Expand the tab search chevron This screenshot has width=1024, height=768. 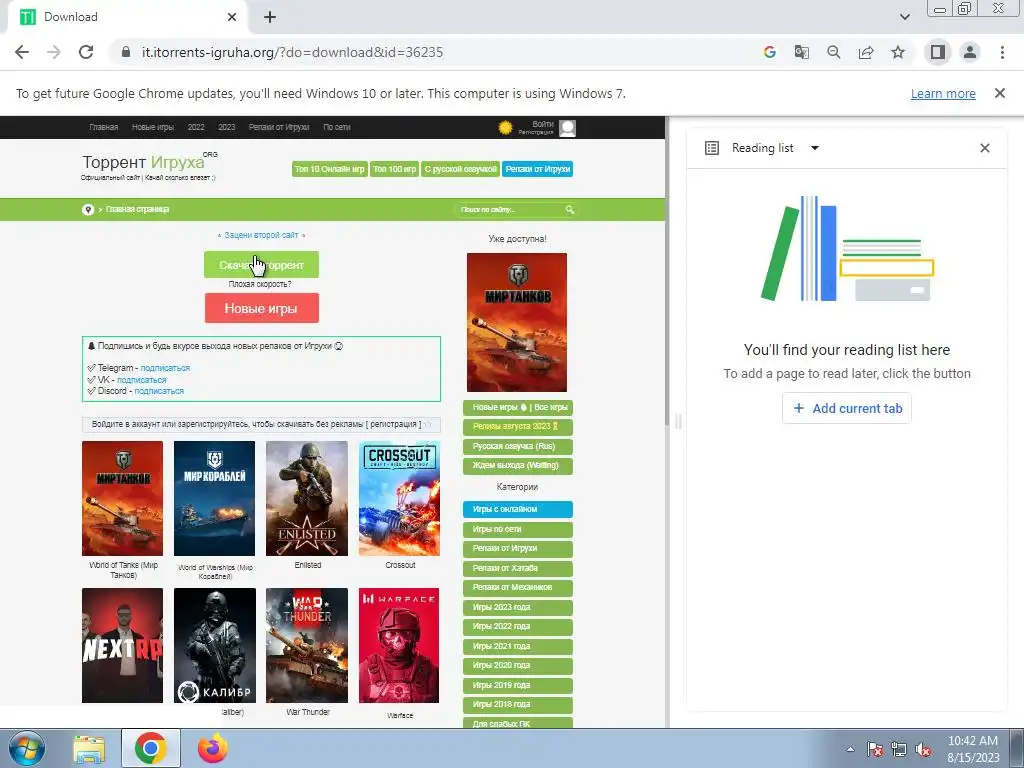904,17
